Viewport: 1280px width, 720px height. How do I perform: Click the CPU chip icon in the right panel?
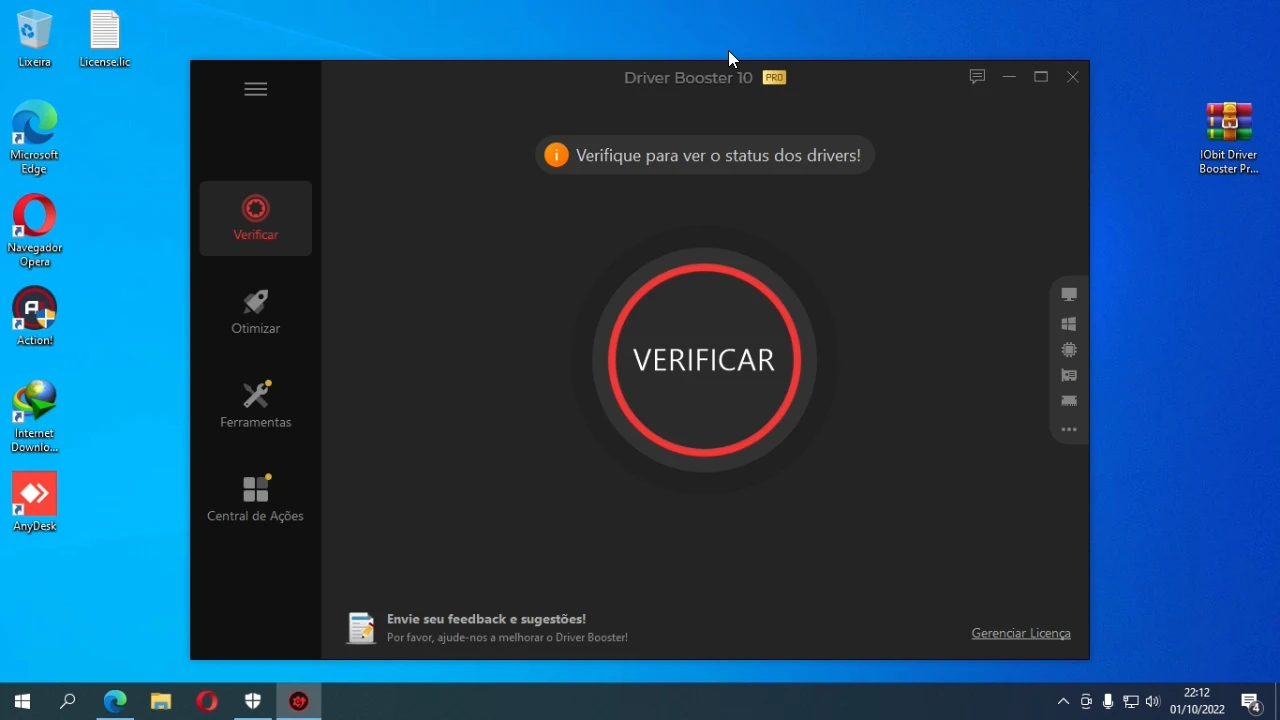pos(1069,350)
